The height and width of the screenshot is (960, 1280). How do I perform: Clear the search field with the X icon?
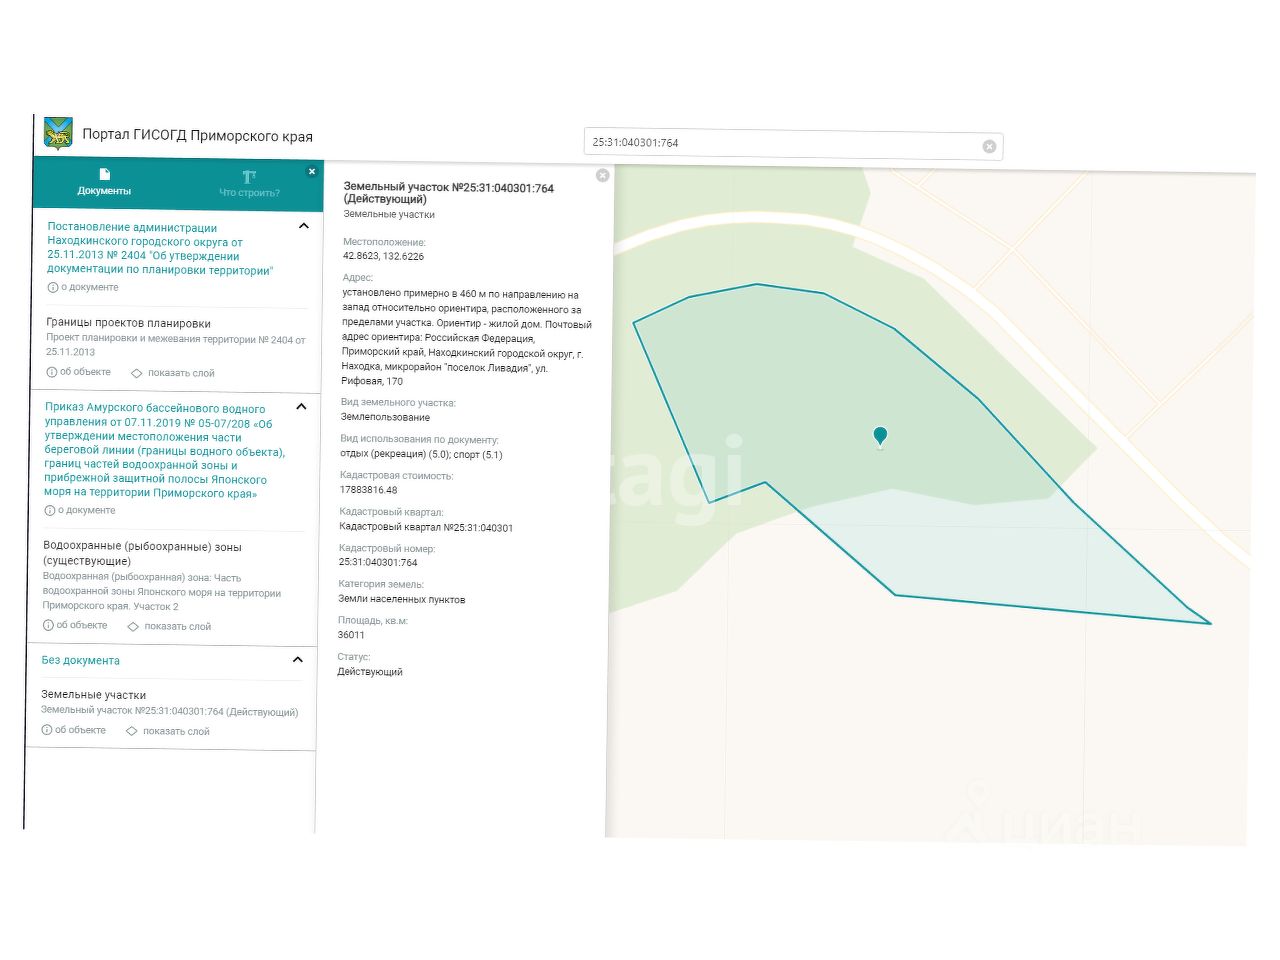[x=989, y=146]
